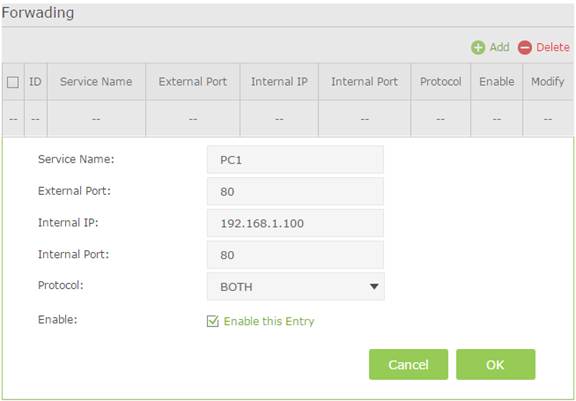This screenshot has height=401, width=576.
Task: Click the Internal IP field with 192.168.1.100
Action: [295, 223]
